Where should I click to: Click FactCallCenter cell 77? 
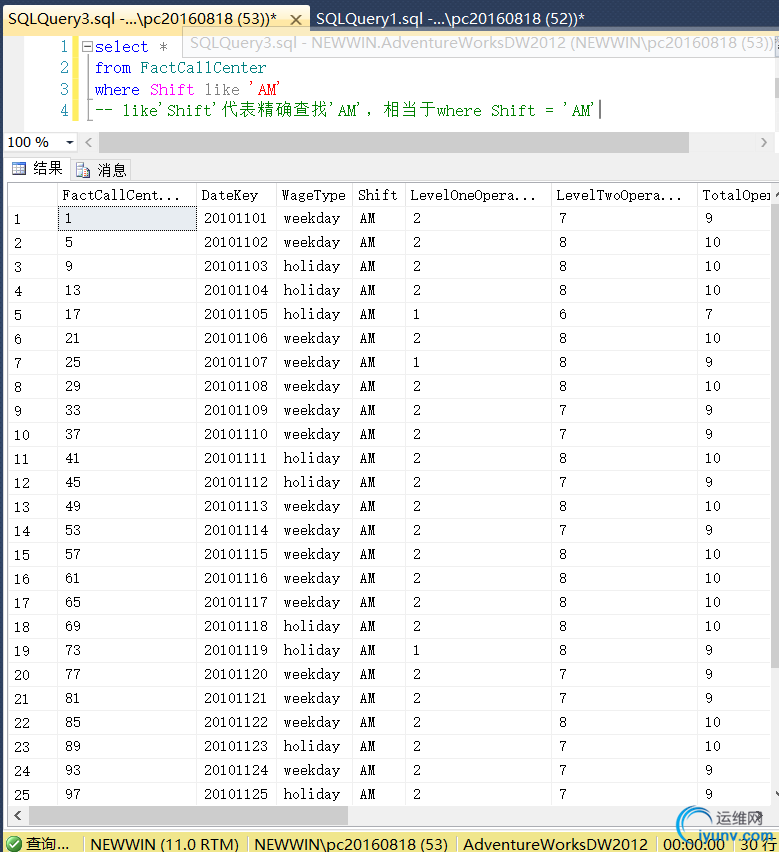[127, 674]
